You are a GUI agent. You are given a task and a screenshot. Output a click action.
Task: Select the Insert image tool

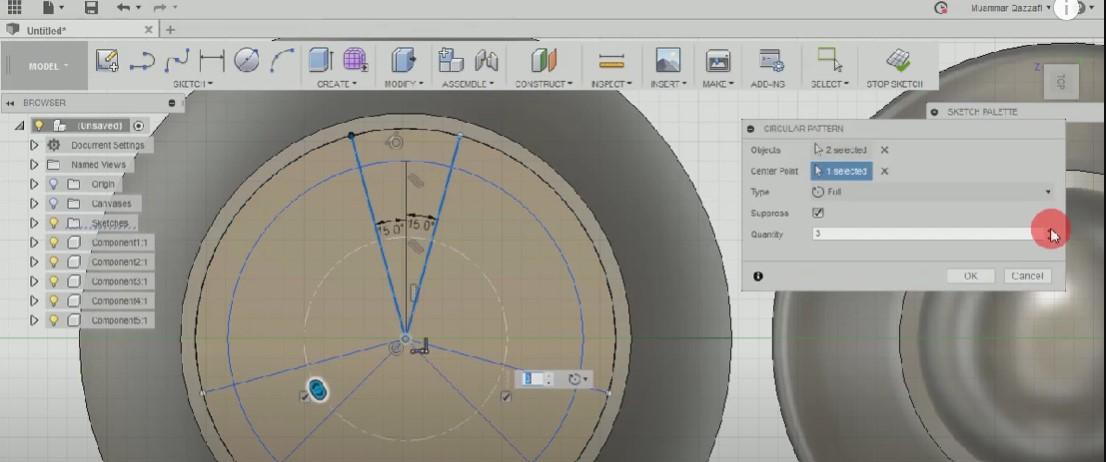667,60
